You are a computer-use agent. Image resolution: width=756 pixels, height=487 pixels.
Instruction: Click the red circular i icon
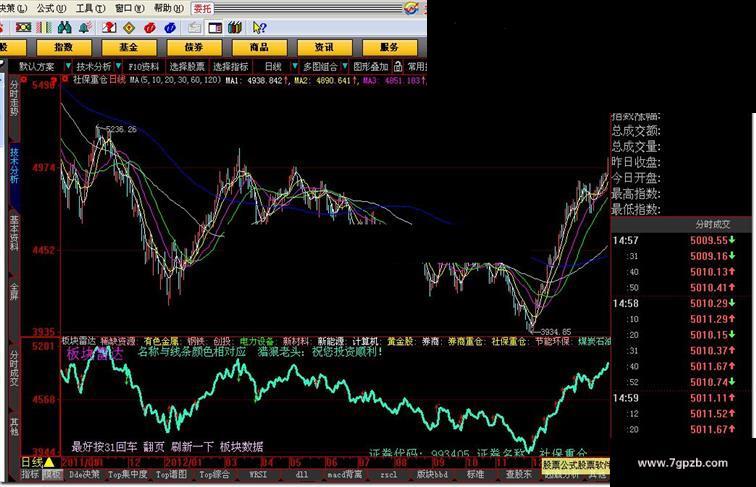149,28
